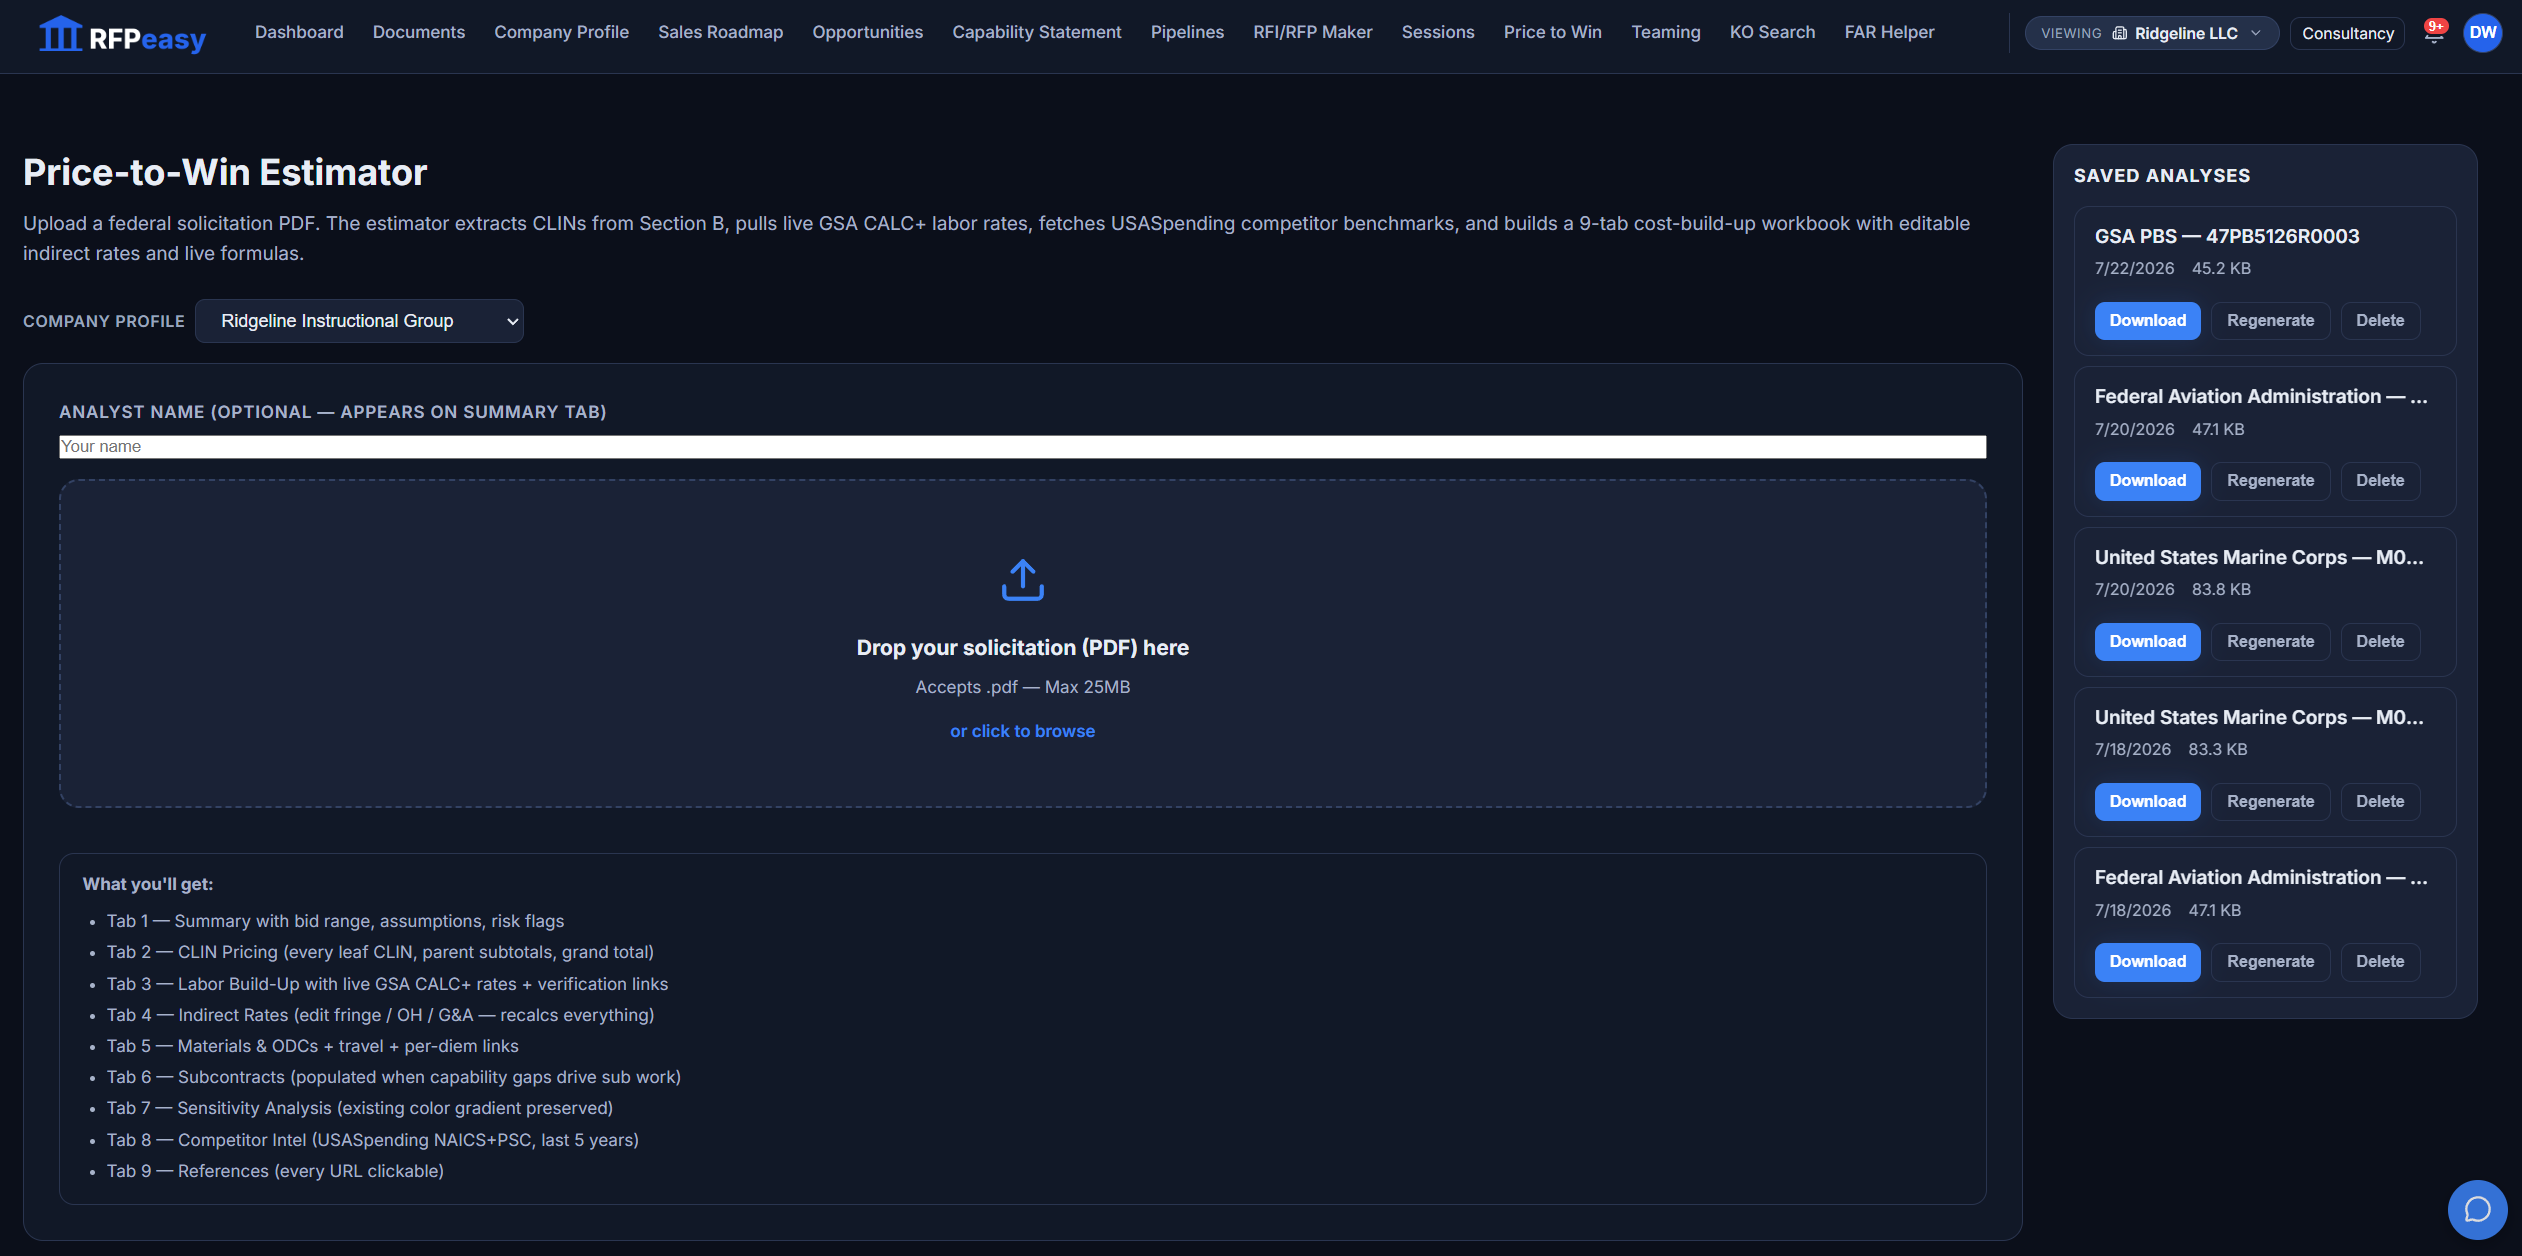Delete the 7/18/2026 Federal Aviation Administration analysis

pos(2379,962)
